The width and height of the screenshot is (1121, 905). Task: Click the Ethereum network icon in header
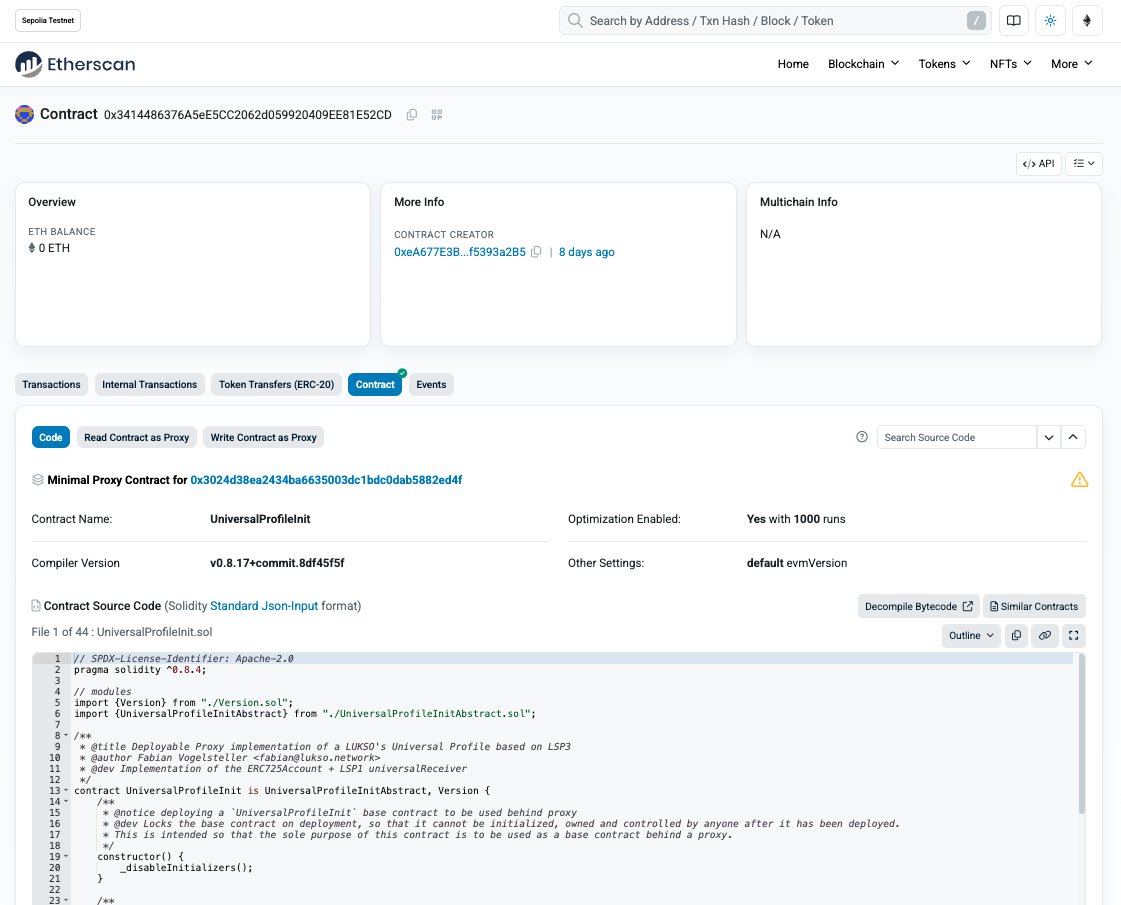1087,21
